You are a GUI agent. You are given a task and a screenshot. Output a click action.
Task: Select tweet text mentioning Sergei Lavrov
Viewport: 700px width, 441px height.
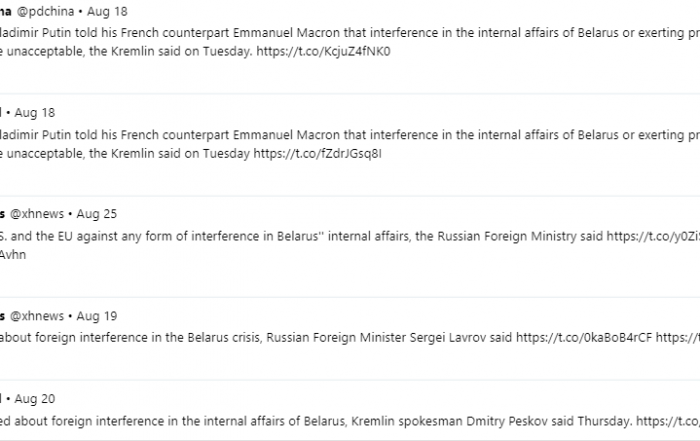coord(350,337)
